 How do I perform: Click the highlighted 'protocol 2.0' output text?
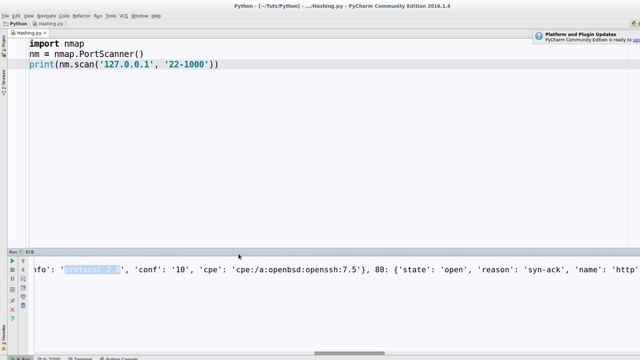tap(92, 269)
